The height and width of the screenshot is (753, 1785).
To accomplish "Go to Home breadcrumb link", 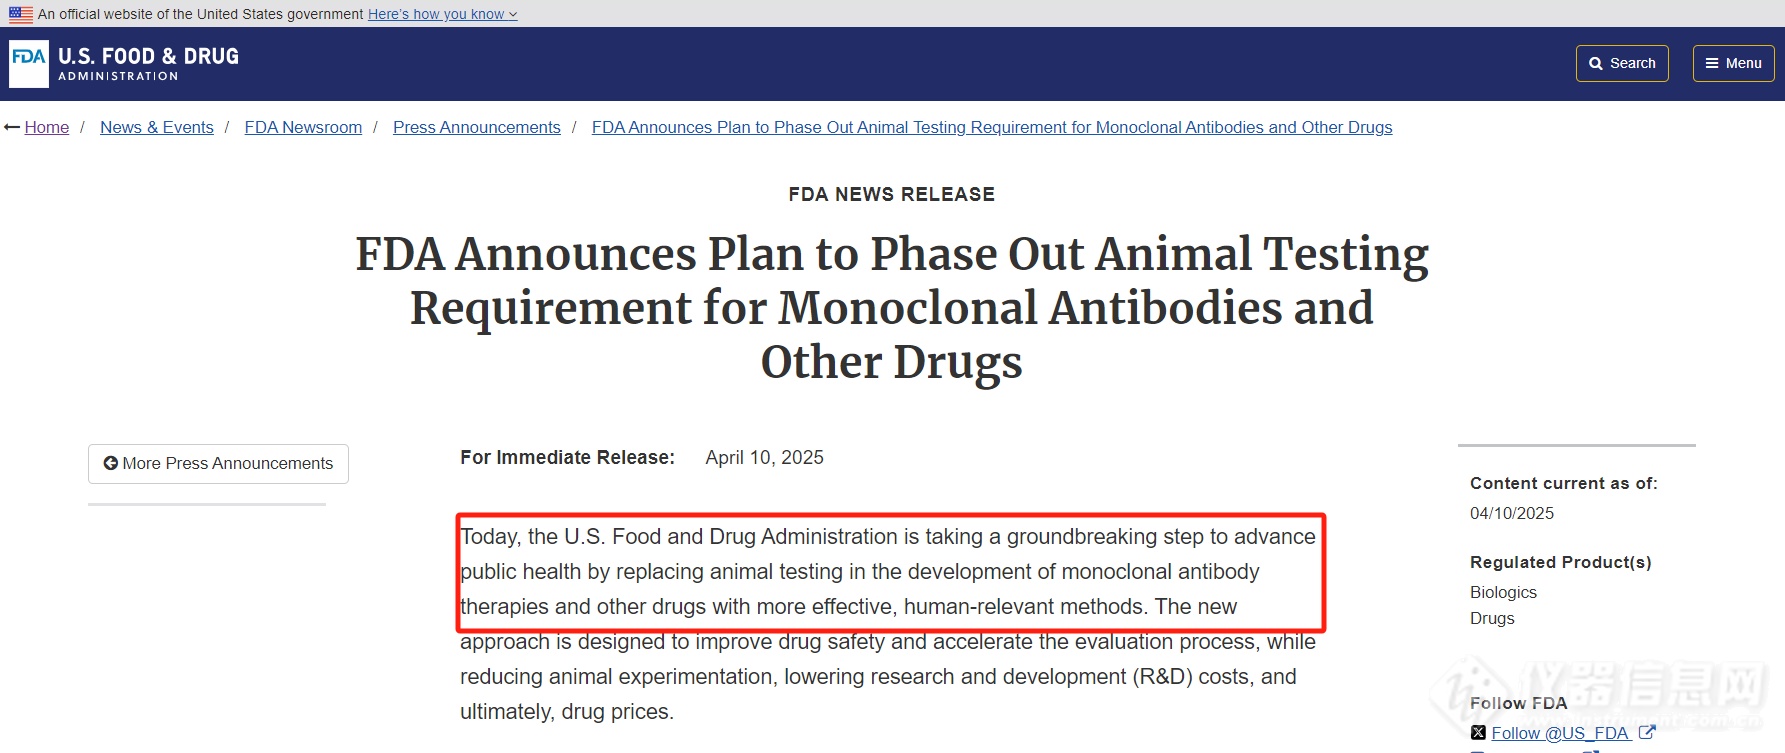I will click(x=47, y=127).
